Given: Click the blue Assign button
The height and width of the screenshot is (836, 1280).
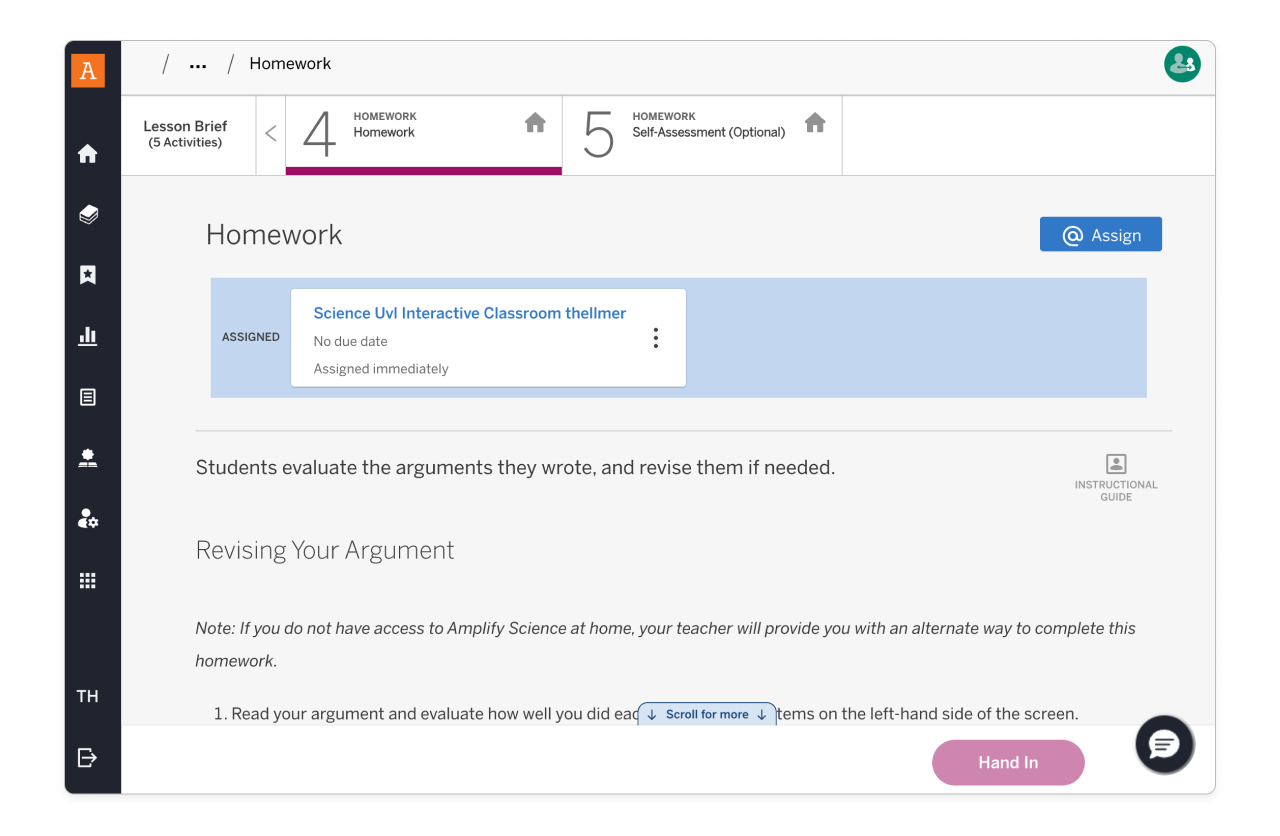Looking at the screenshot, I should (1100, 235).
